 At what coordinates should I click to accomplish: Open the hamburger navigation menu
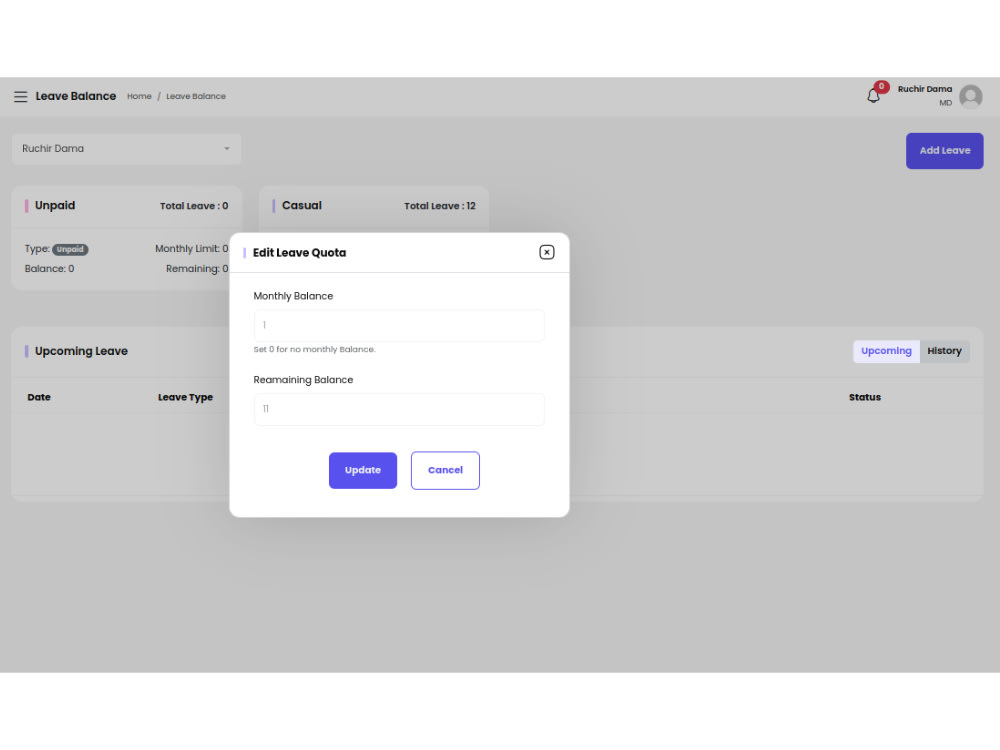pos(20,96)
